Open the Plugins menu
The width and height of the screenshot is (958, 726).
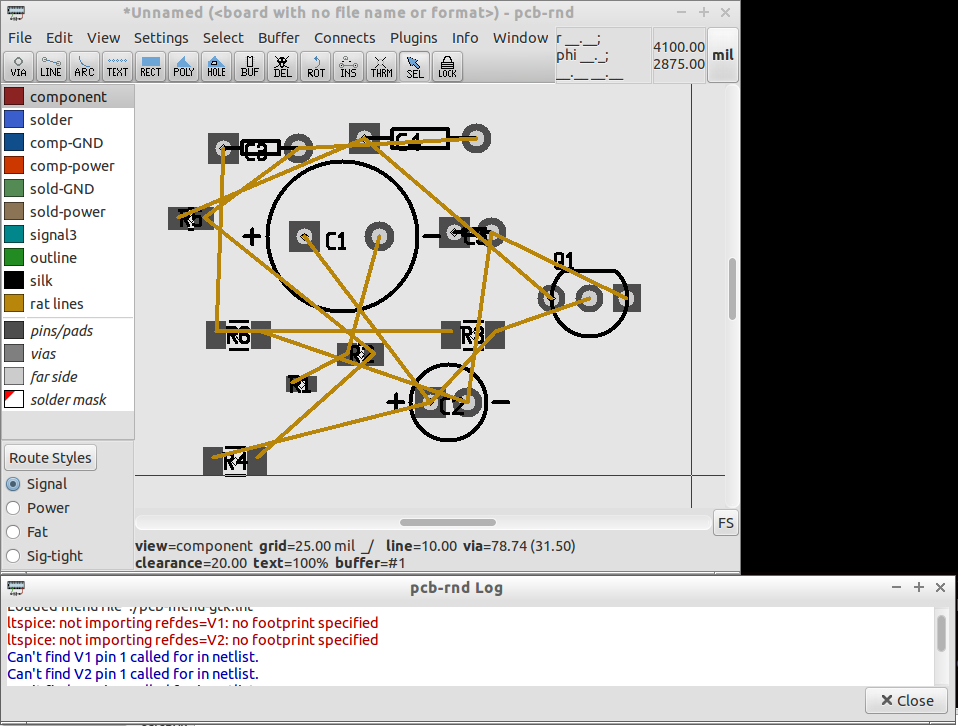[x=413, y=37]
